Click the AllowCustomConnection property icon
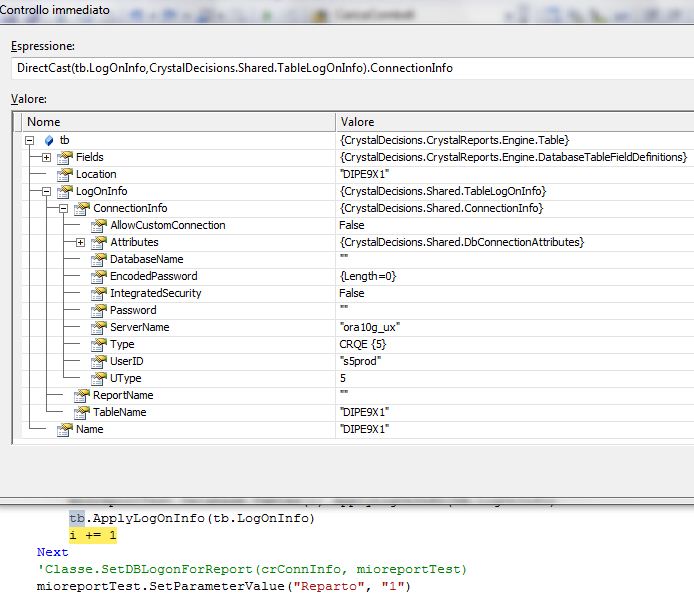This screenshot has height=596, width=694. 99,225
